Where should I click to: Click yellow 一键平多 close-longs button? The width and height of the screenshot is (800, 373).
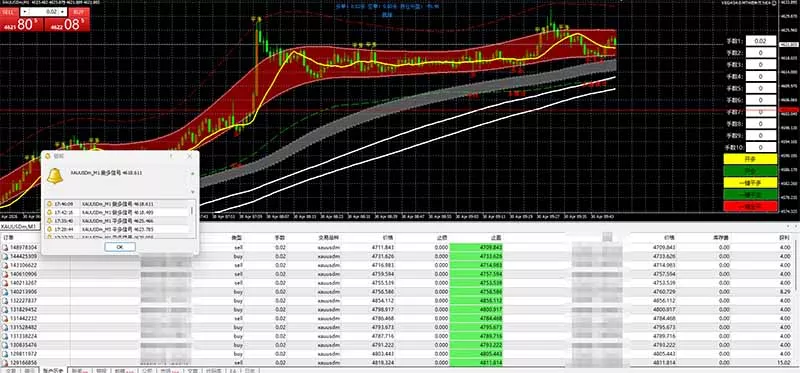pyautogui.click(x=750, y=183)
